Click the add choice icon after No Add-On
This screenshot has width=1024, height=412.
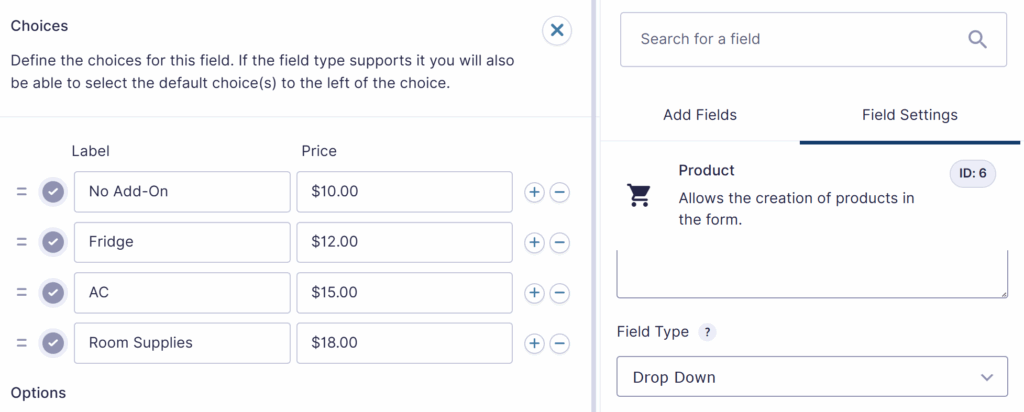(x=534, y=192)
